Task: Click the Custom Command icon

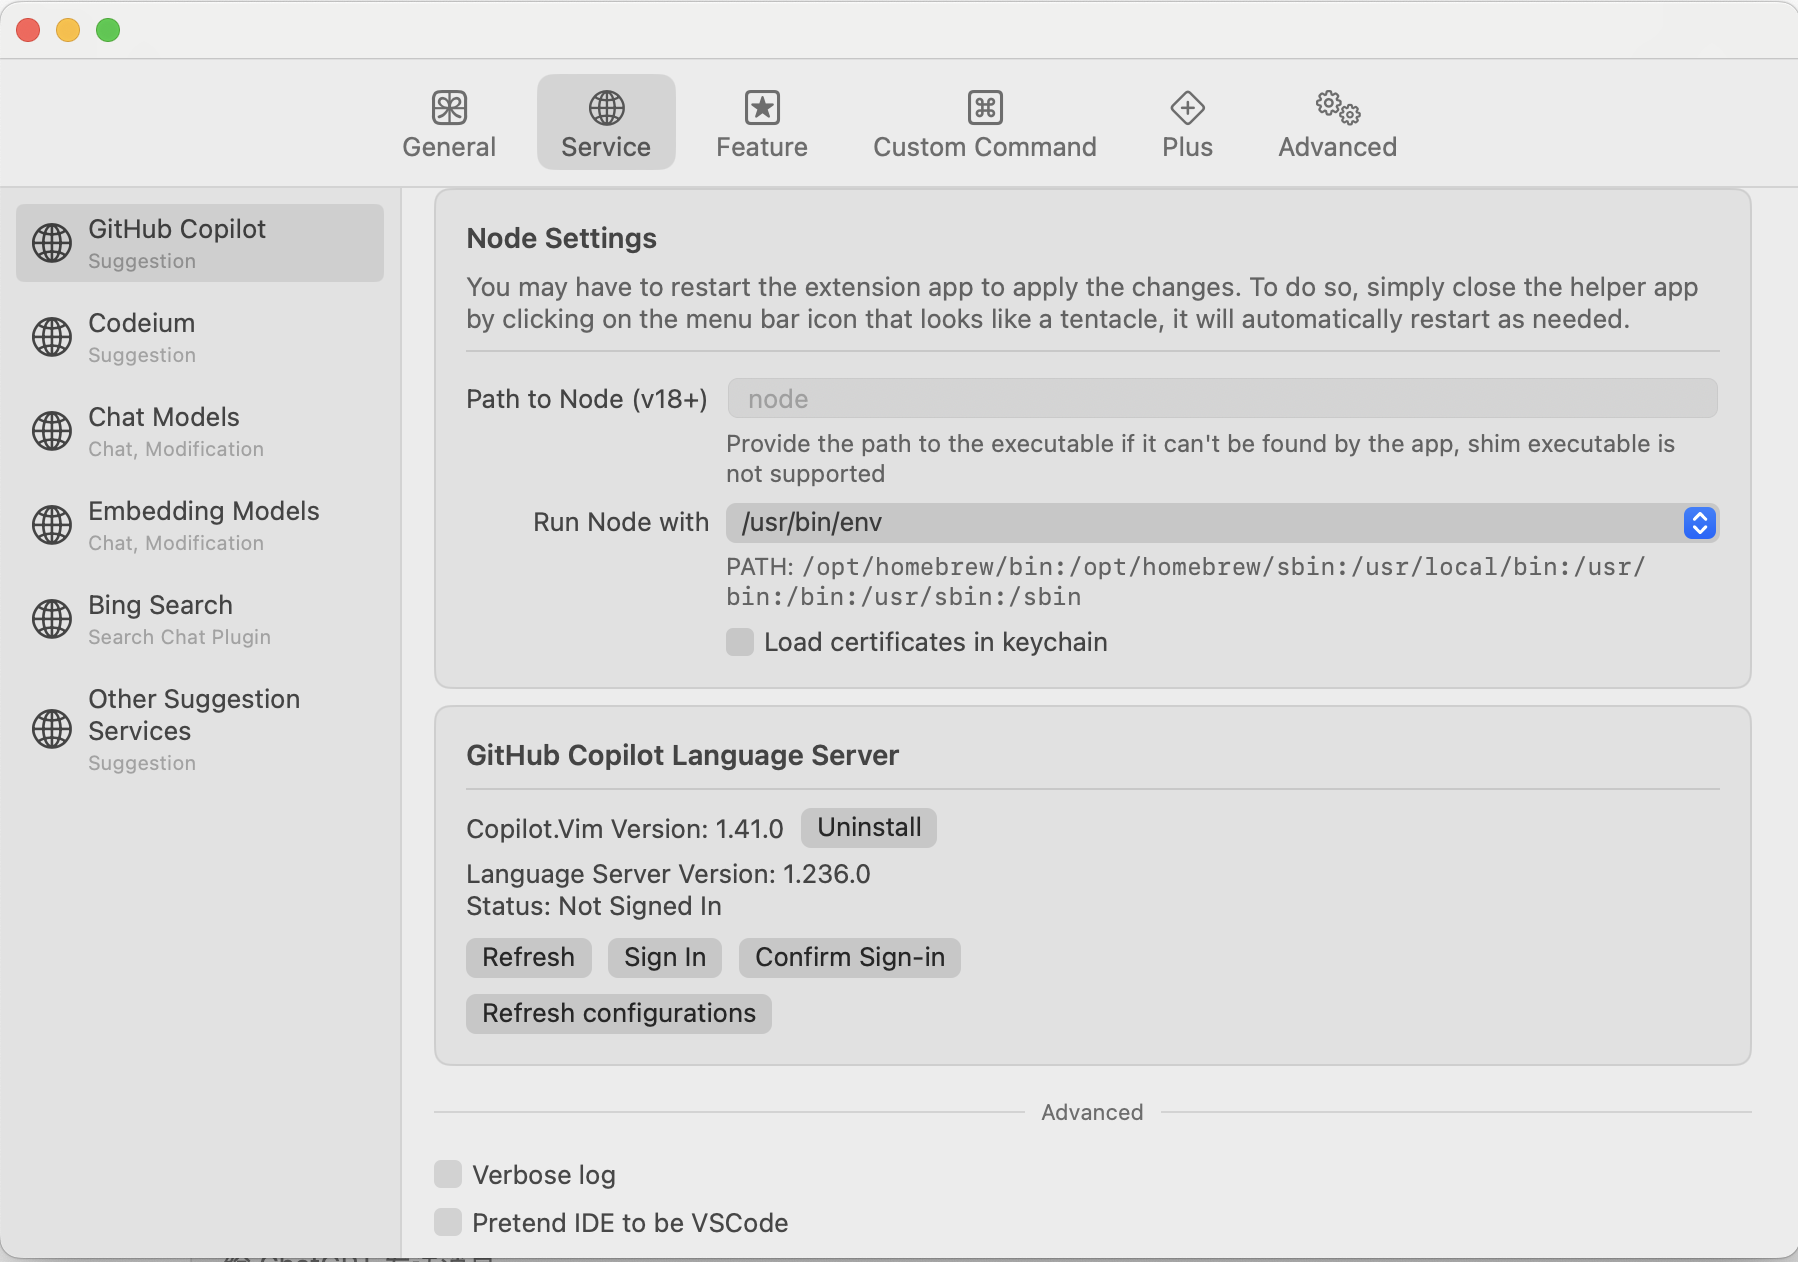Action: point(985,107)
